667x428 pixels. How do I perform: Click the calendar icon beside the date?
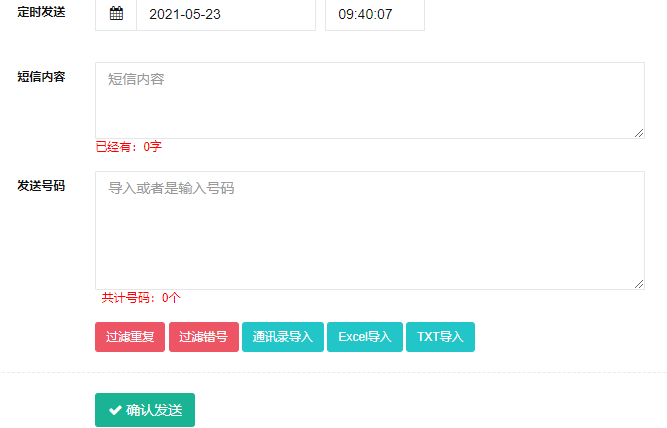point(116,15)
